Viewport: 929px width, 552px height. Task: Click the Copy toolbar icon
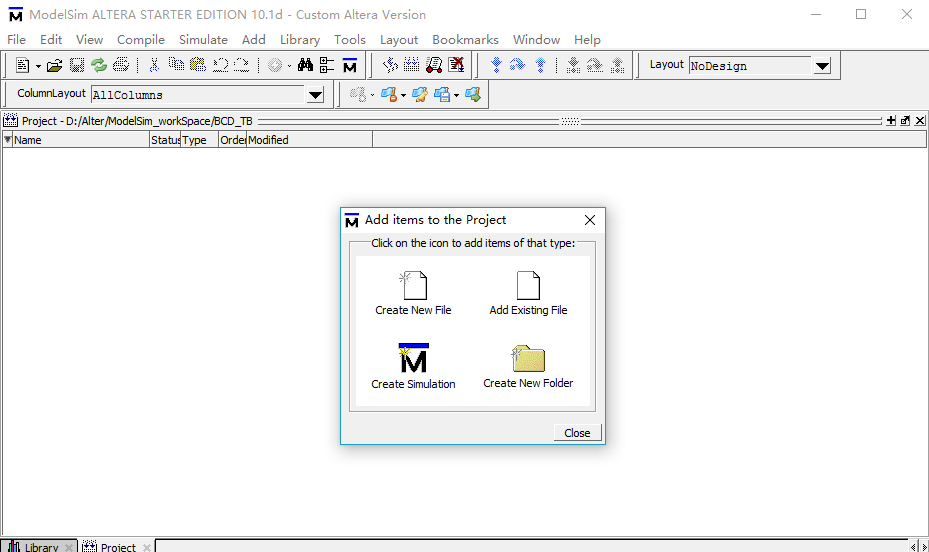pos(176,64)
